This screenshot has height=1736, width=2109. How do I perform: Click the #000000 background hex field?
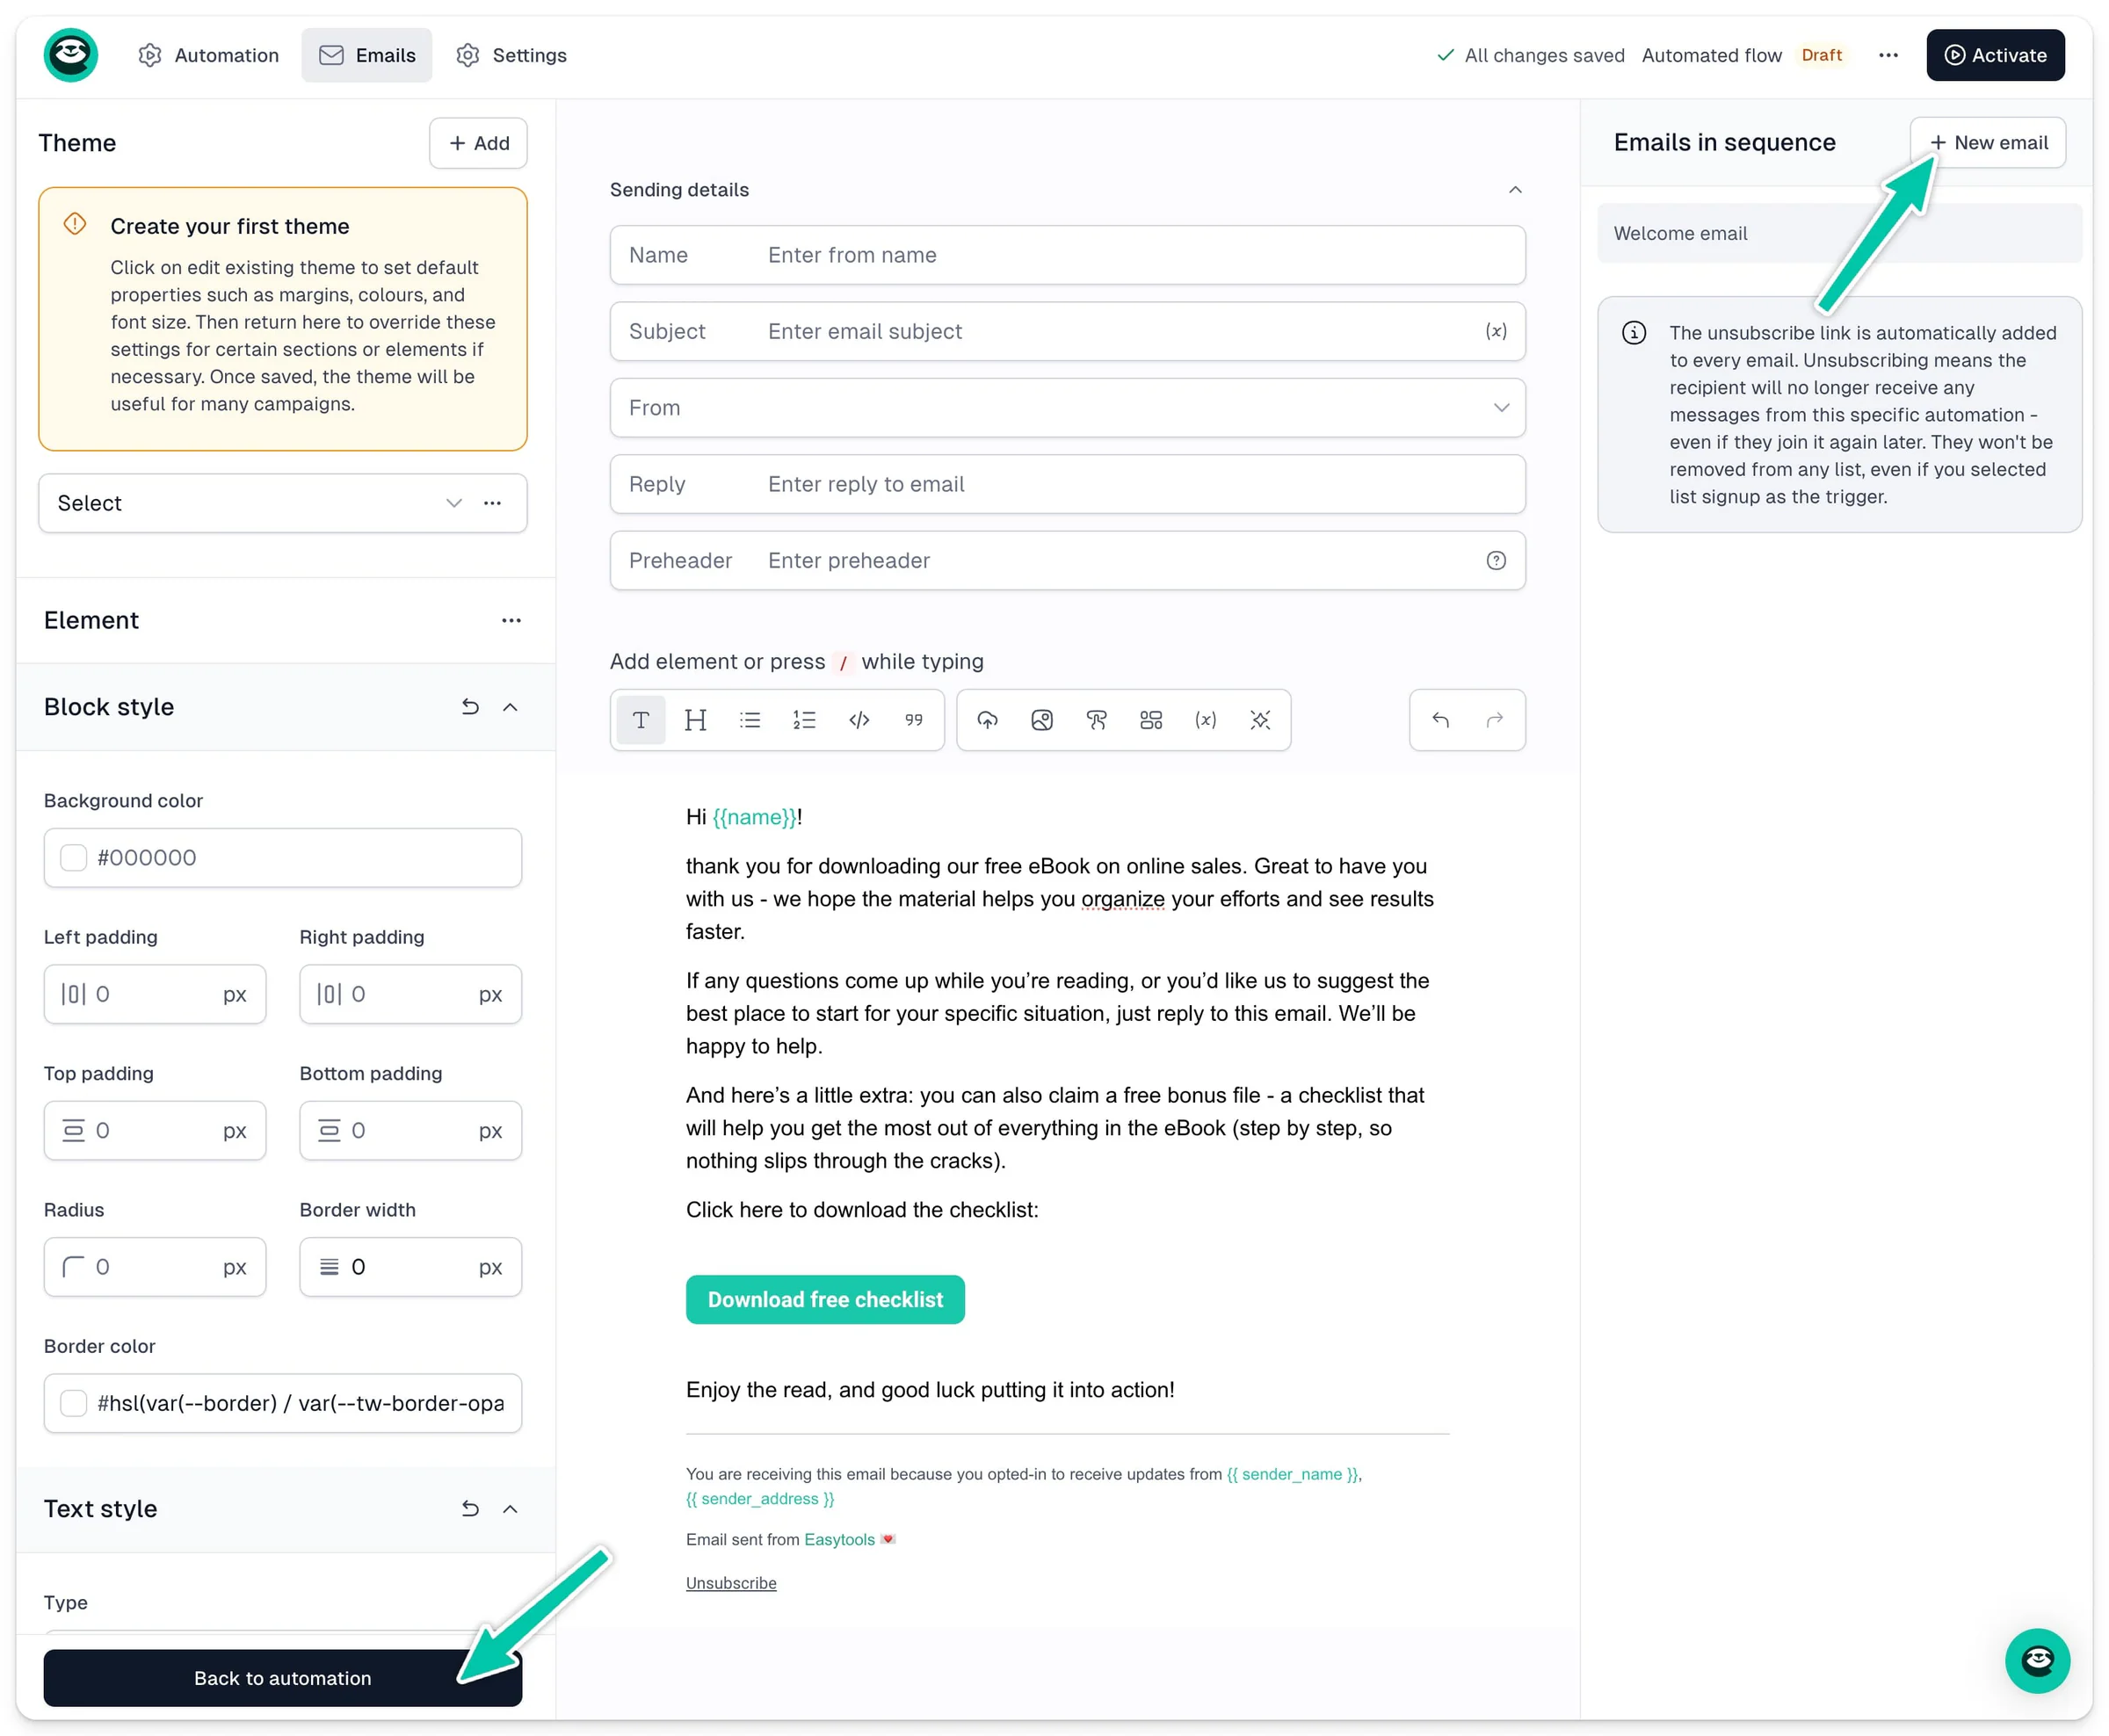[x=282, y=858]
